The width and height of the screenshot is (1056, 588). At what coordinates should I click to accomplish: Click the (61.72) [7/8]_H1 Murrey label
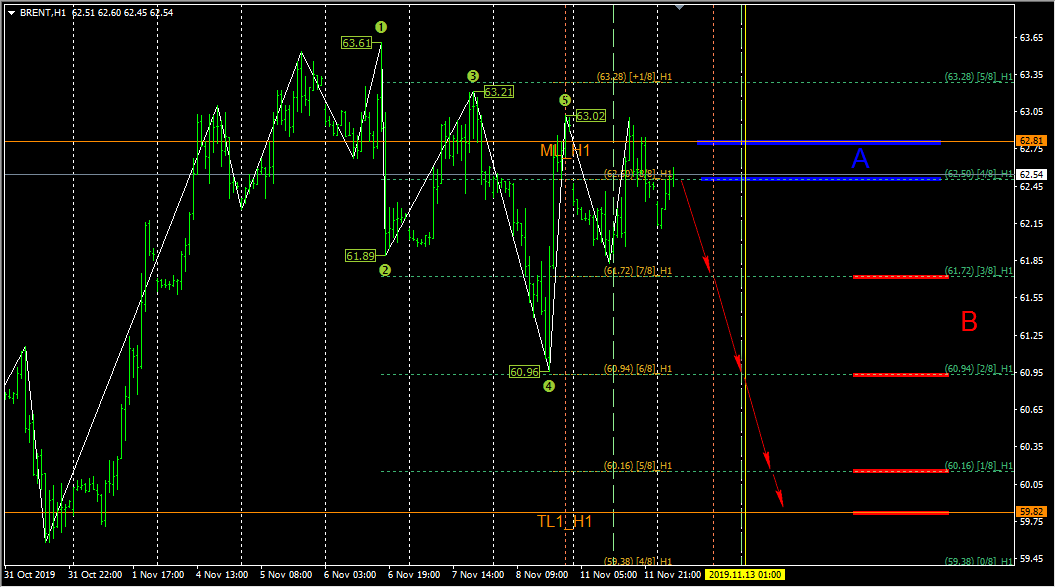638,271
